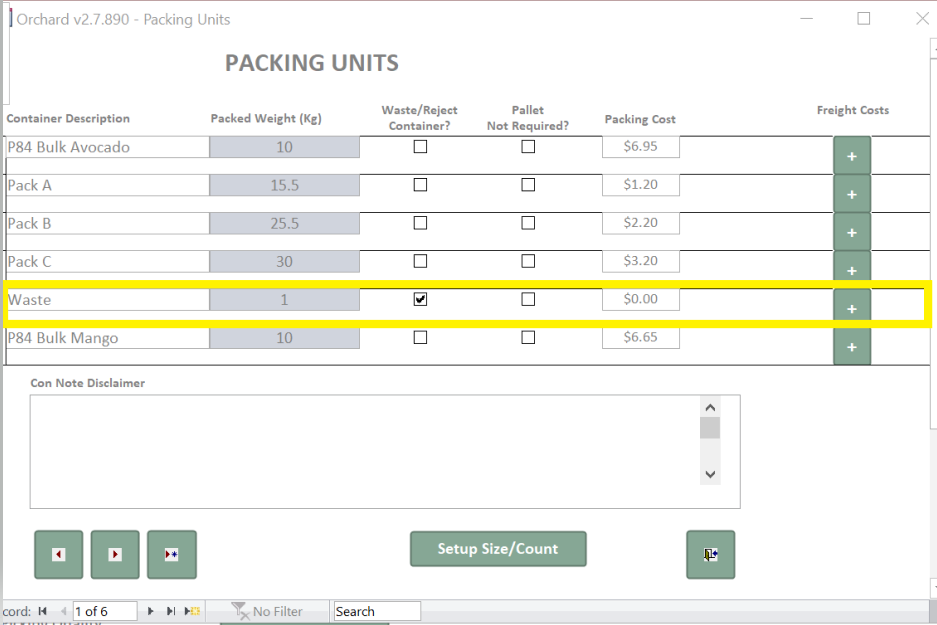The width and height of the screenshot is (937, 625).
Task: Click the previous record arrow button
Action: point(59,554)
